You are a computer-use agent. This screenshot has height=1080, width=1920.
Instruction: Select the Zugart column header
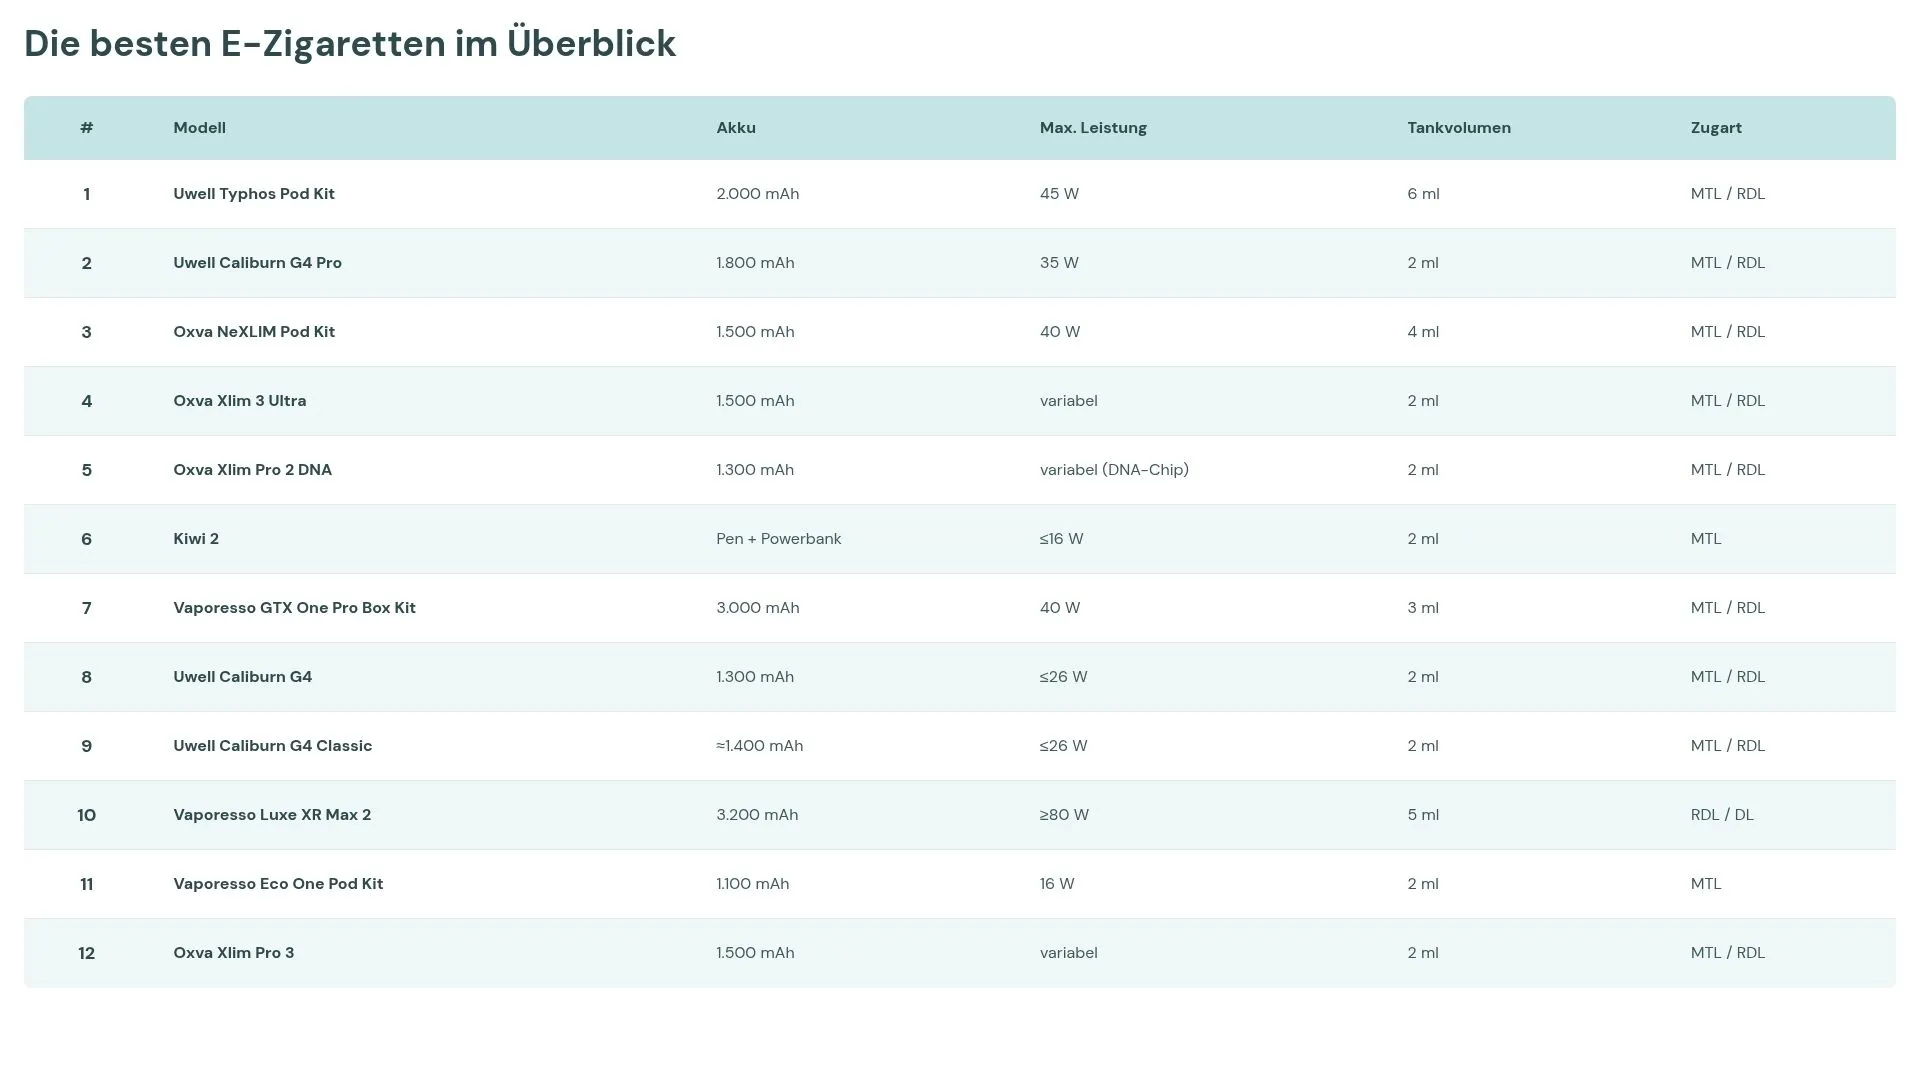(1716, 127)
